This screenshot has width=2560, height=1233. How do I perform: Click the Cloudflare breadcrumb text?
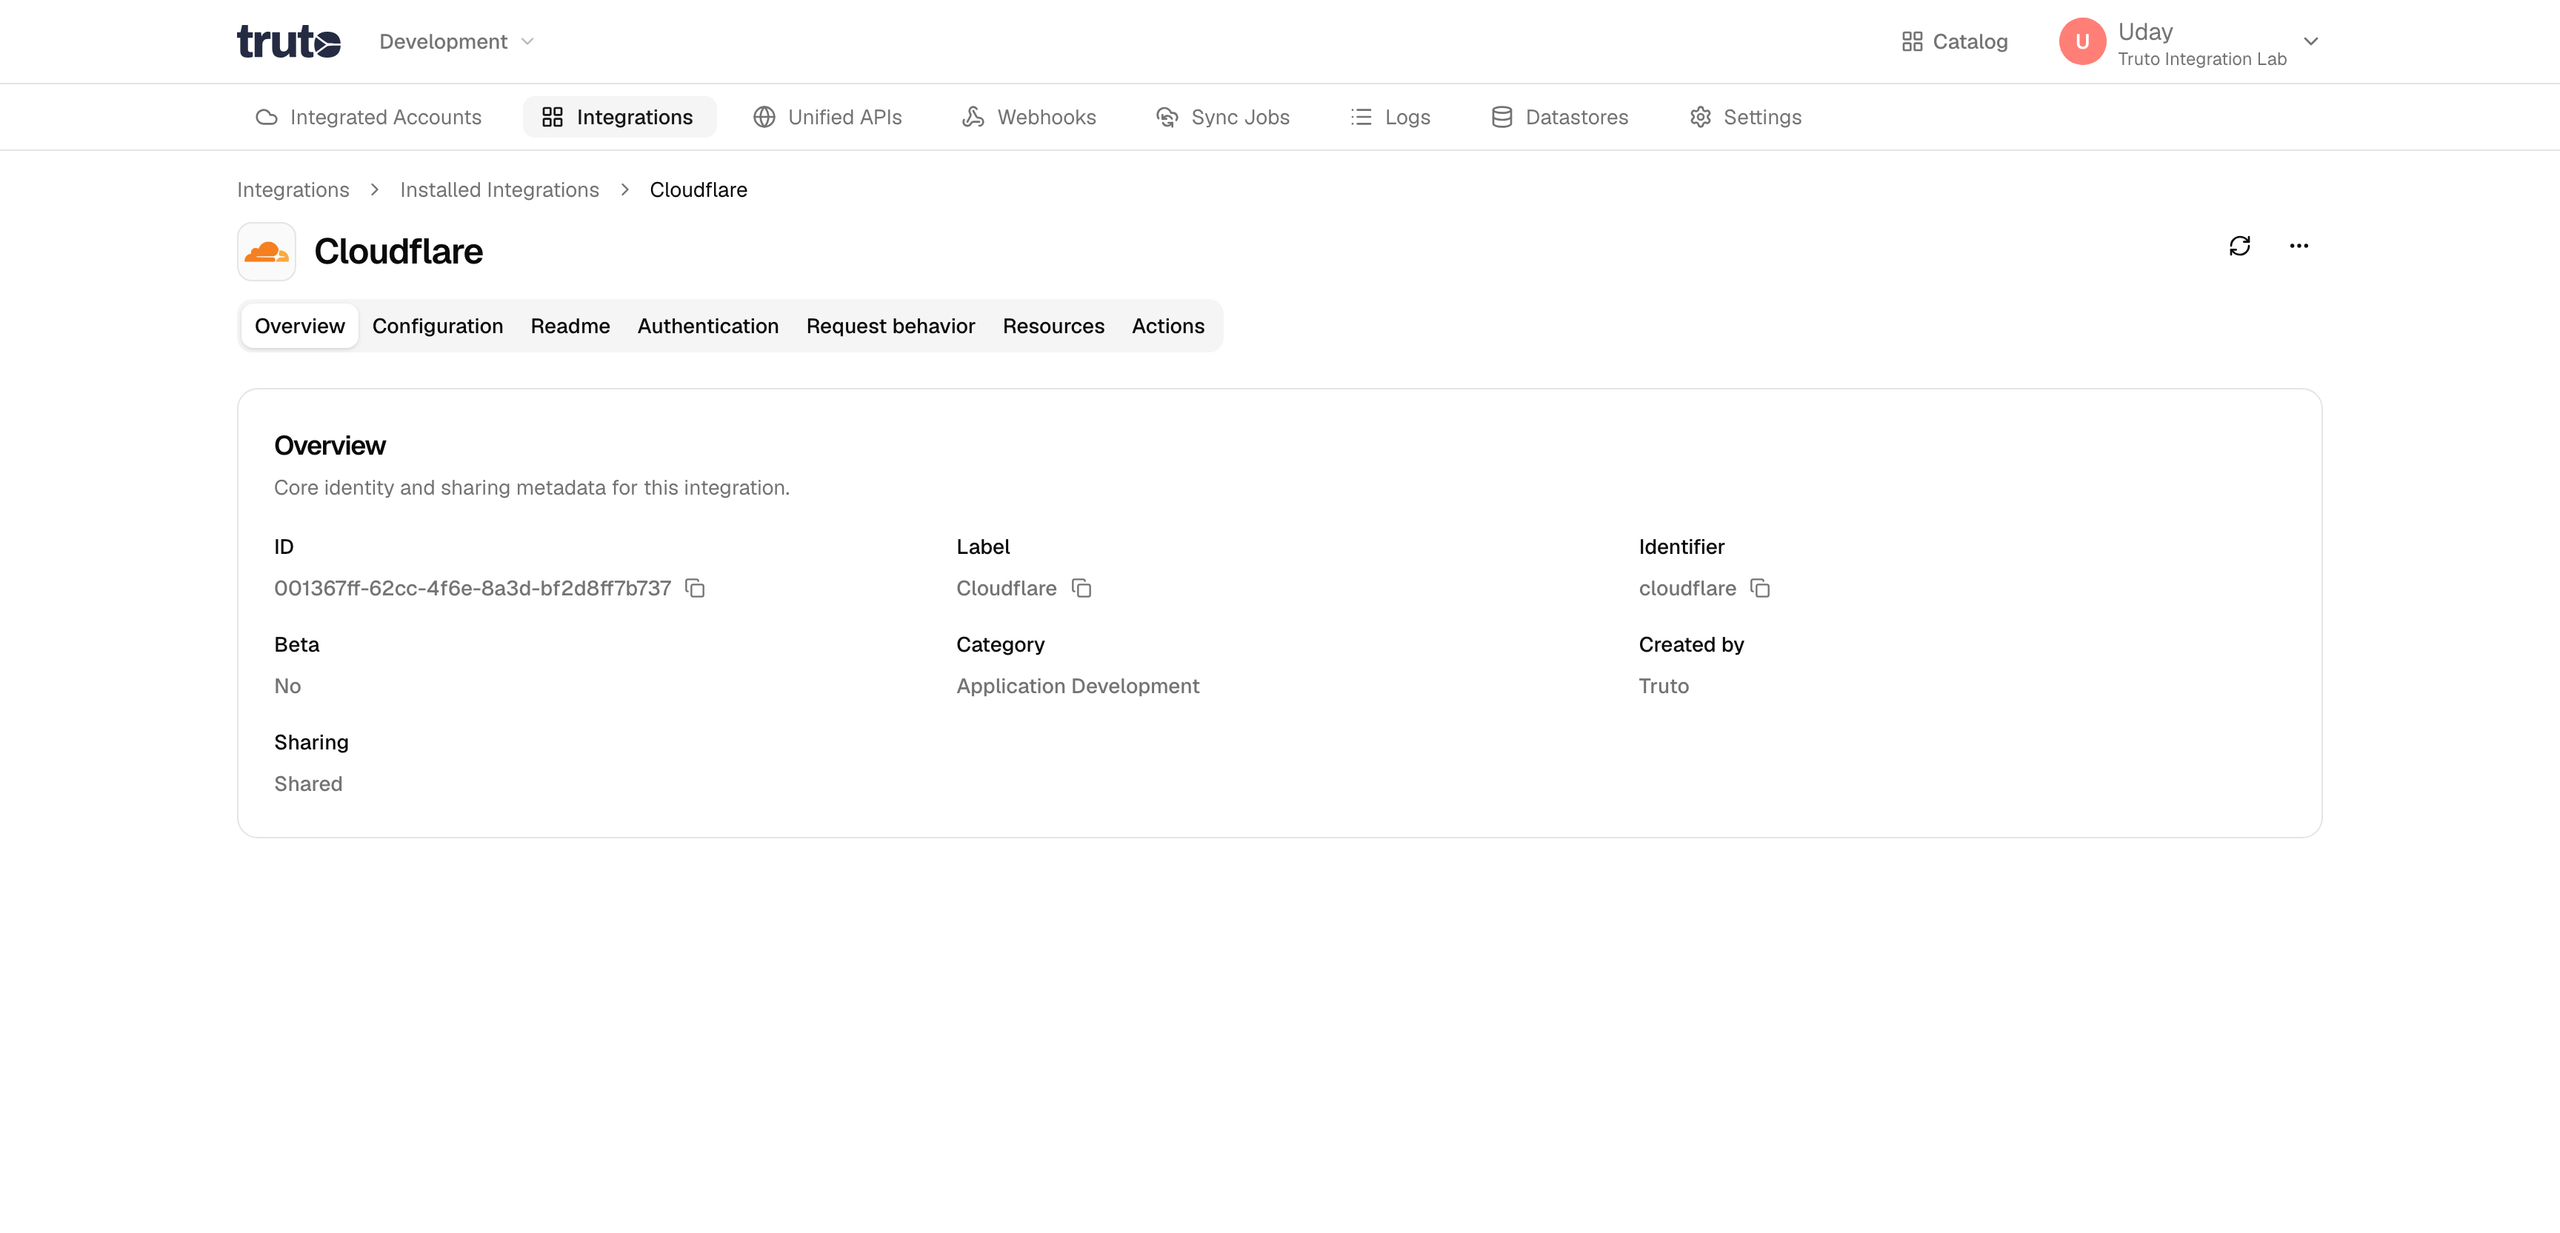tap(698, 189)
